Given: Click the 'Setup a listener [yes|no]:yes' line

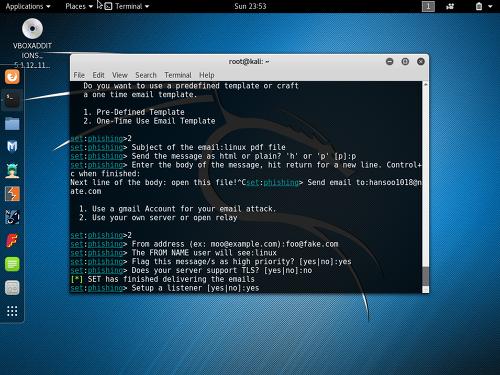Looking at the screenshot, I should coord(165,288).
